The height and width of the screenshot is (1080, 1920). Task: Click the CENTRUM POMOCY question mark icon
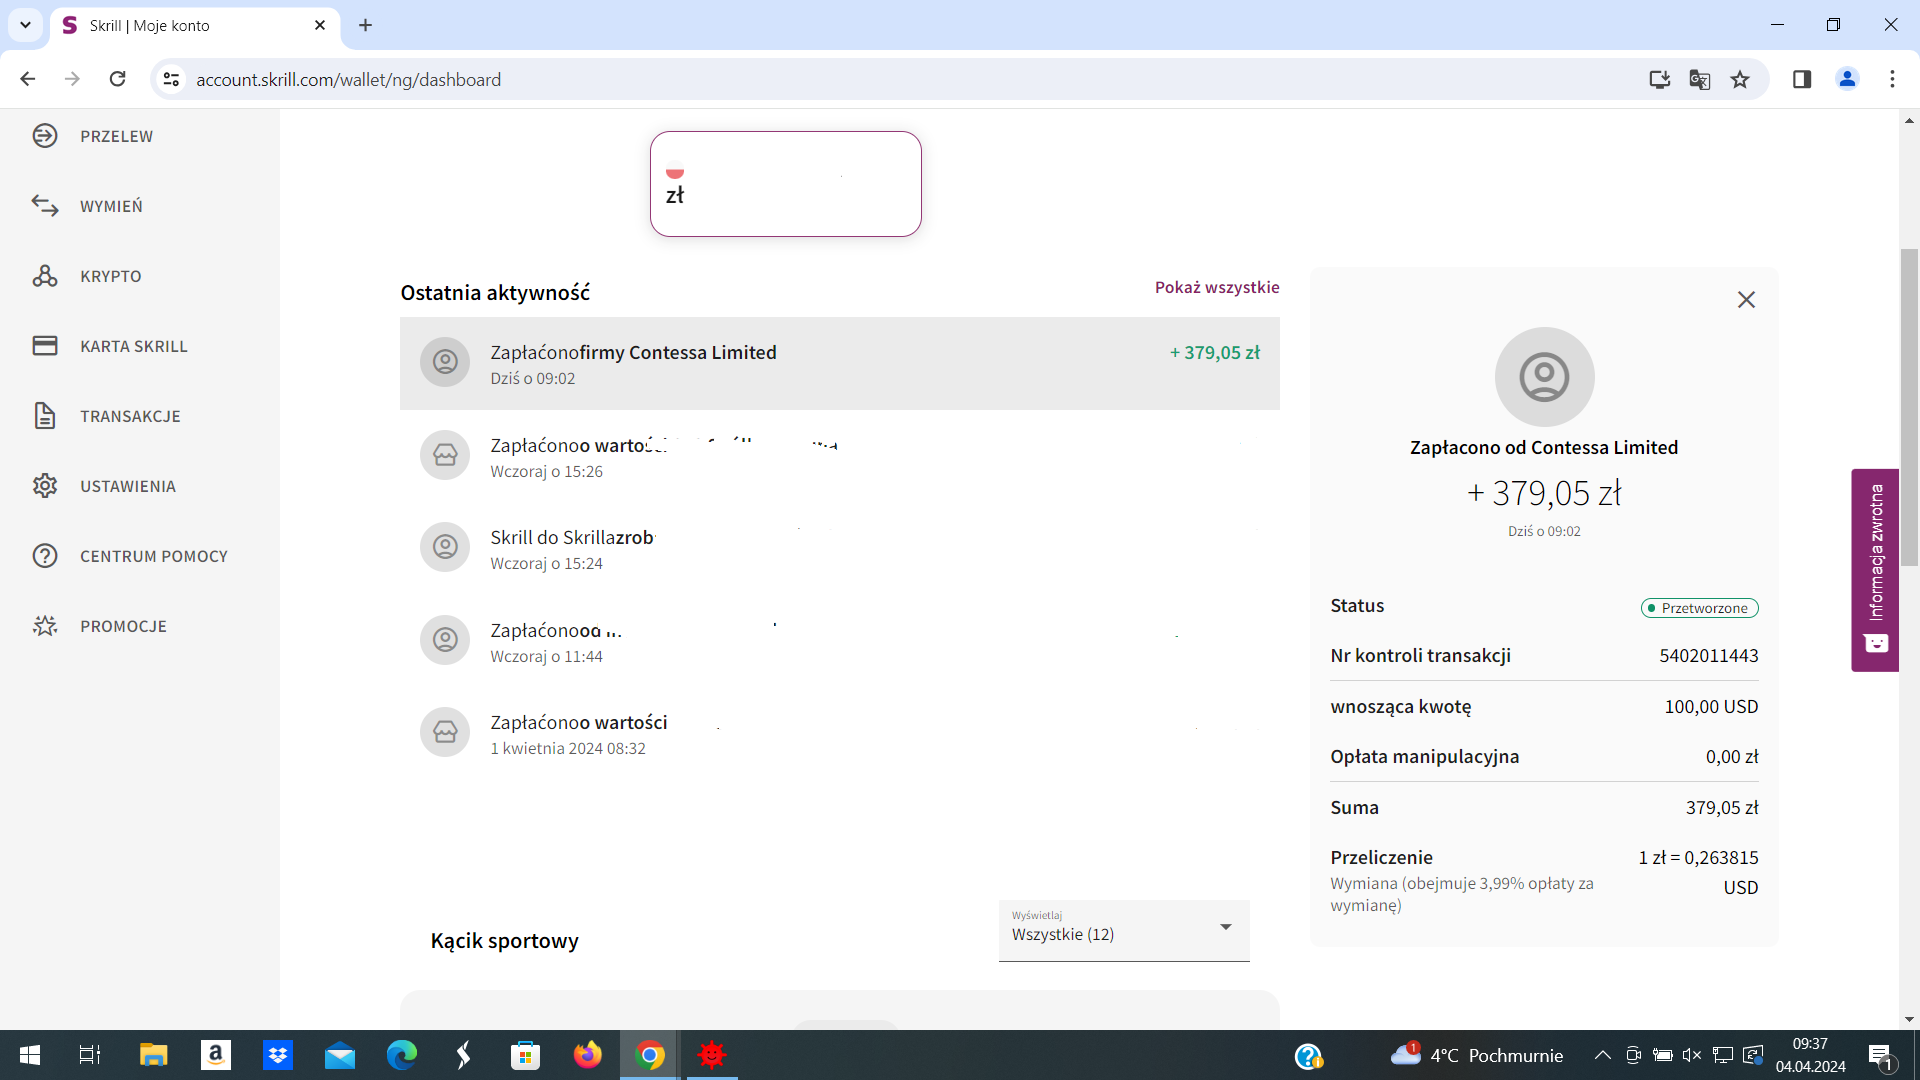pyautogui.click(x=45, y=556)
